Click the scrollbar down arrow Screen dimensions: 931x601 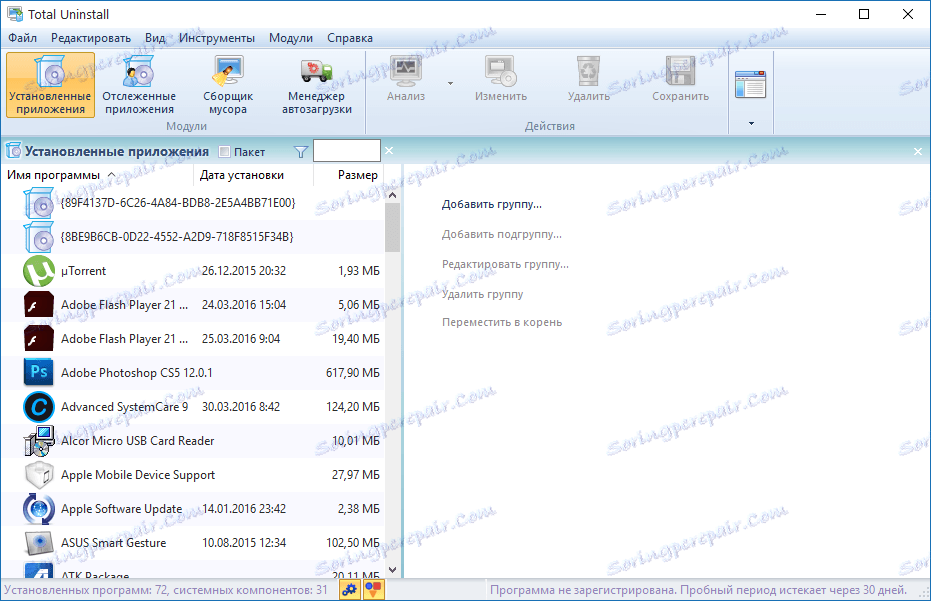[392, 570]
